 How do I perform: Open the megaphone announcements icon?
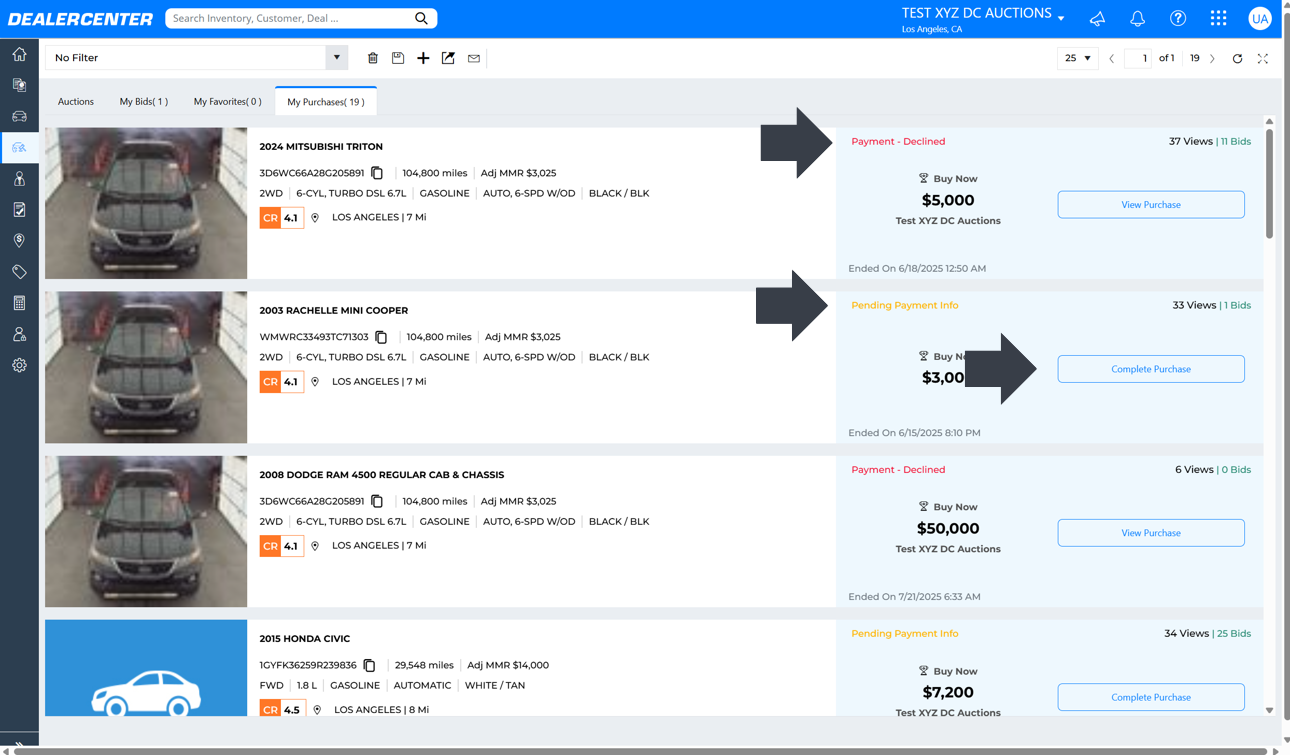point(1097,18)
